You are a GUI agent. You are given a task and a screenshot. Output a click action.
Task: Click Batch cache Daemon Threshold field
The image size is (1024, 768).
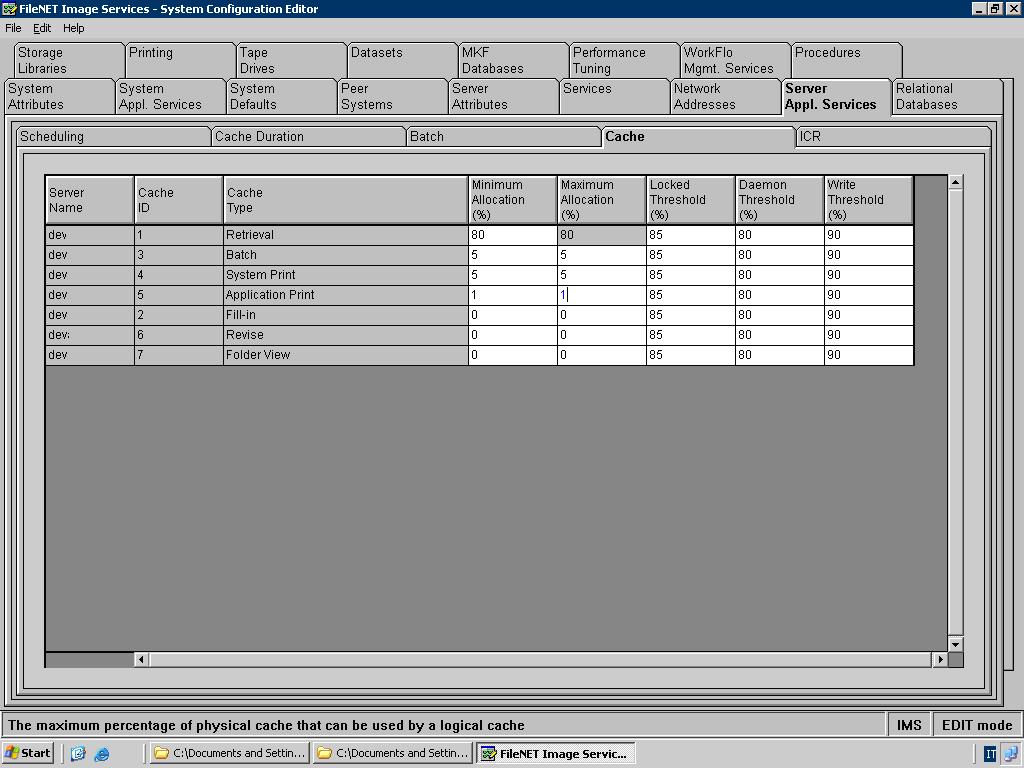pyautogui.click(x=779, y=255)
